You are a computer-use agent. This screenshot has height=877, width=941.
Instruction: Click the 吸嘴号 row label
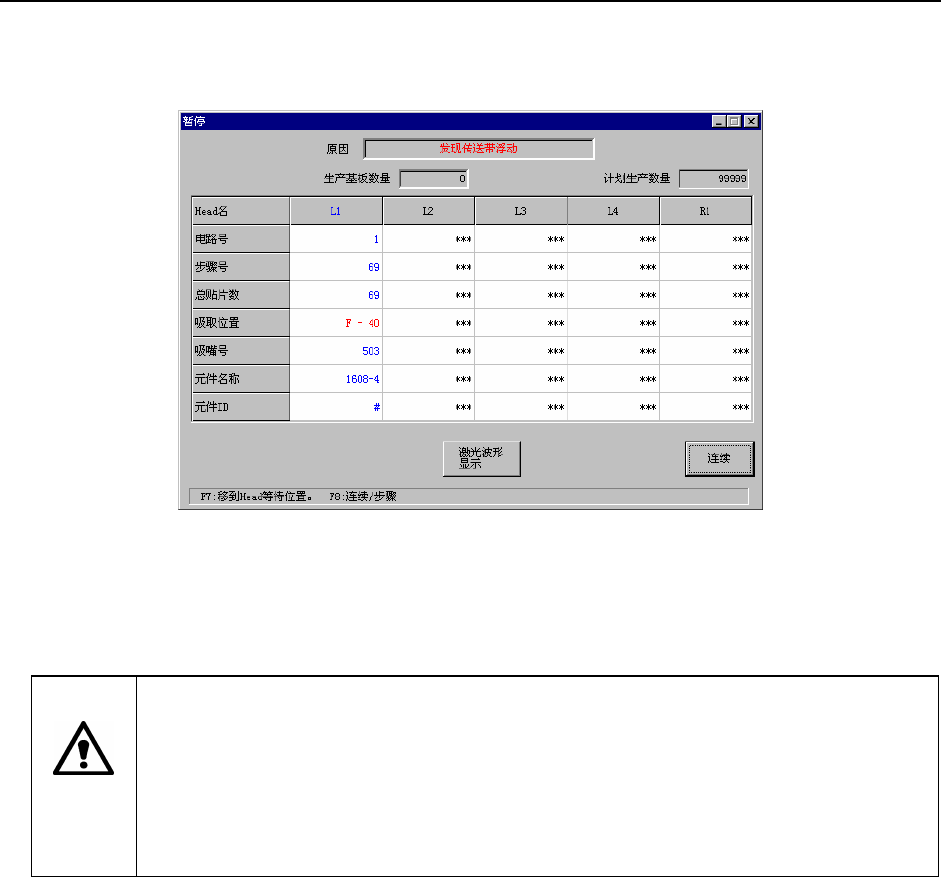(x=241, y=351)
